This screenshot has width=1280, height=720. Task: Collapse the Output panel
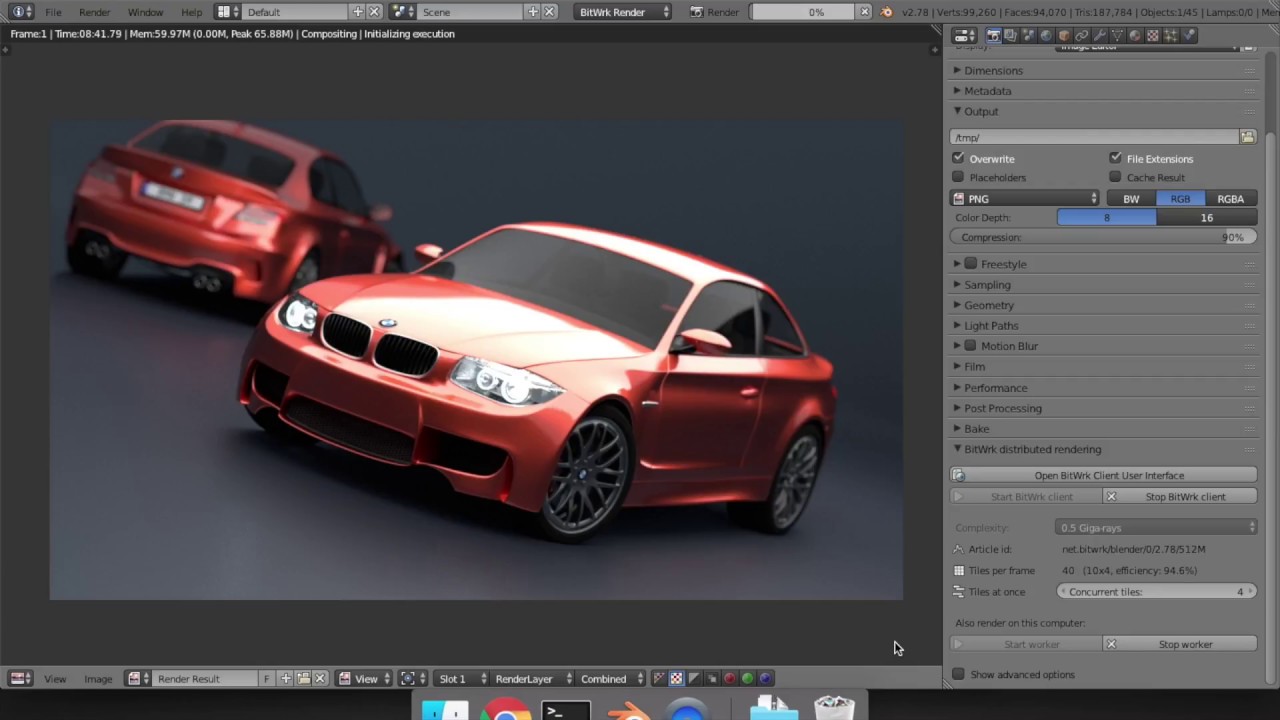point(980,111)
